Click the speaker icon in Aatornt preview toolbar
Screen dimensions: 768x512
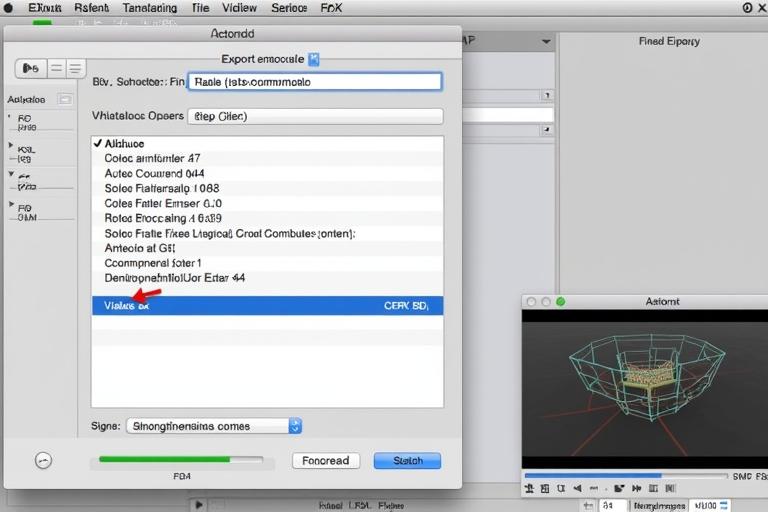click(577, 488)
